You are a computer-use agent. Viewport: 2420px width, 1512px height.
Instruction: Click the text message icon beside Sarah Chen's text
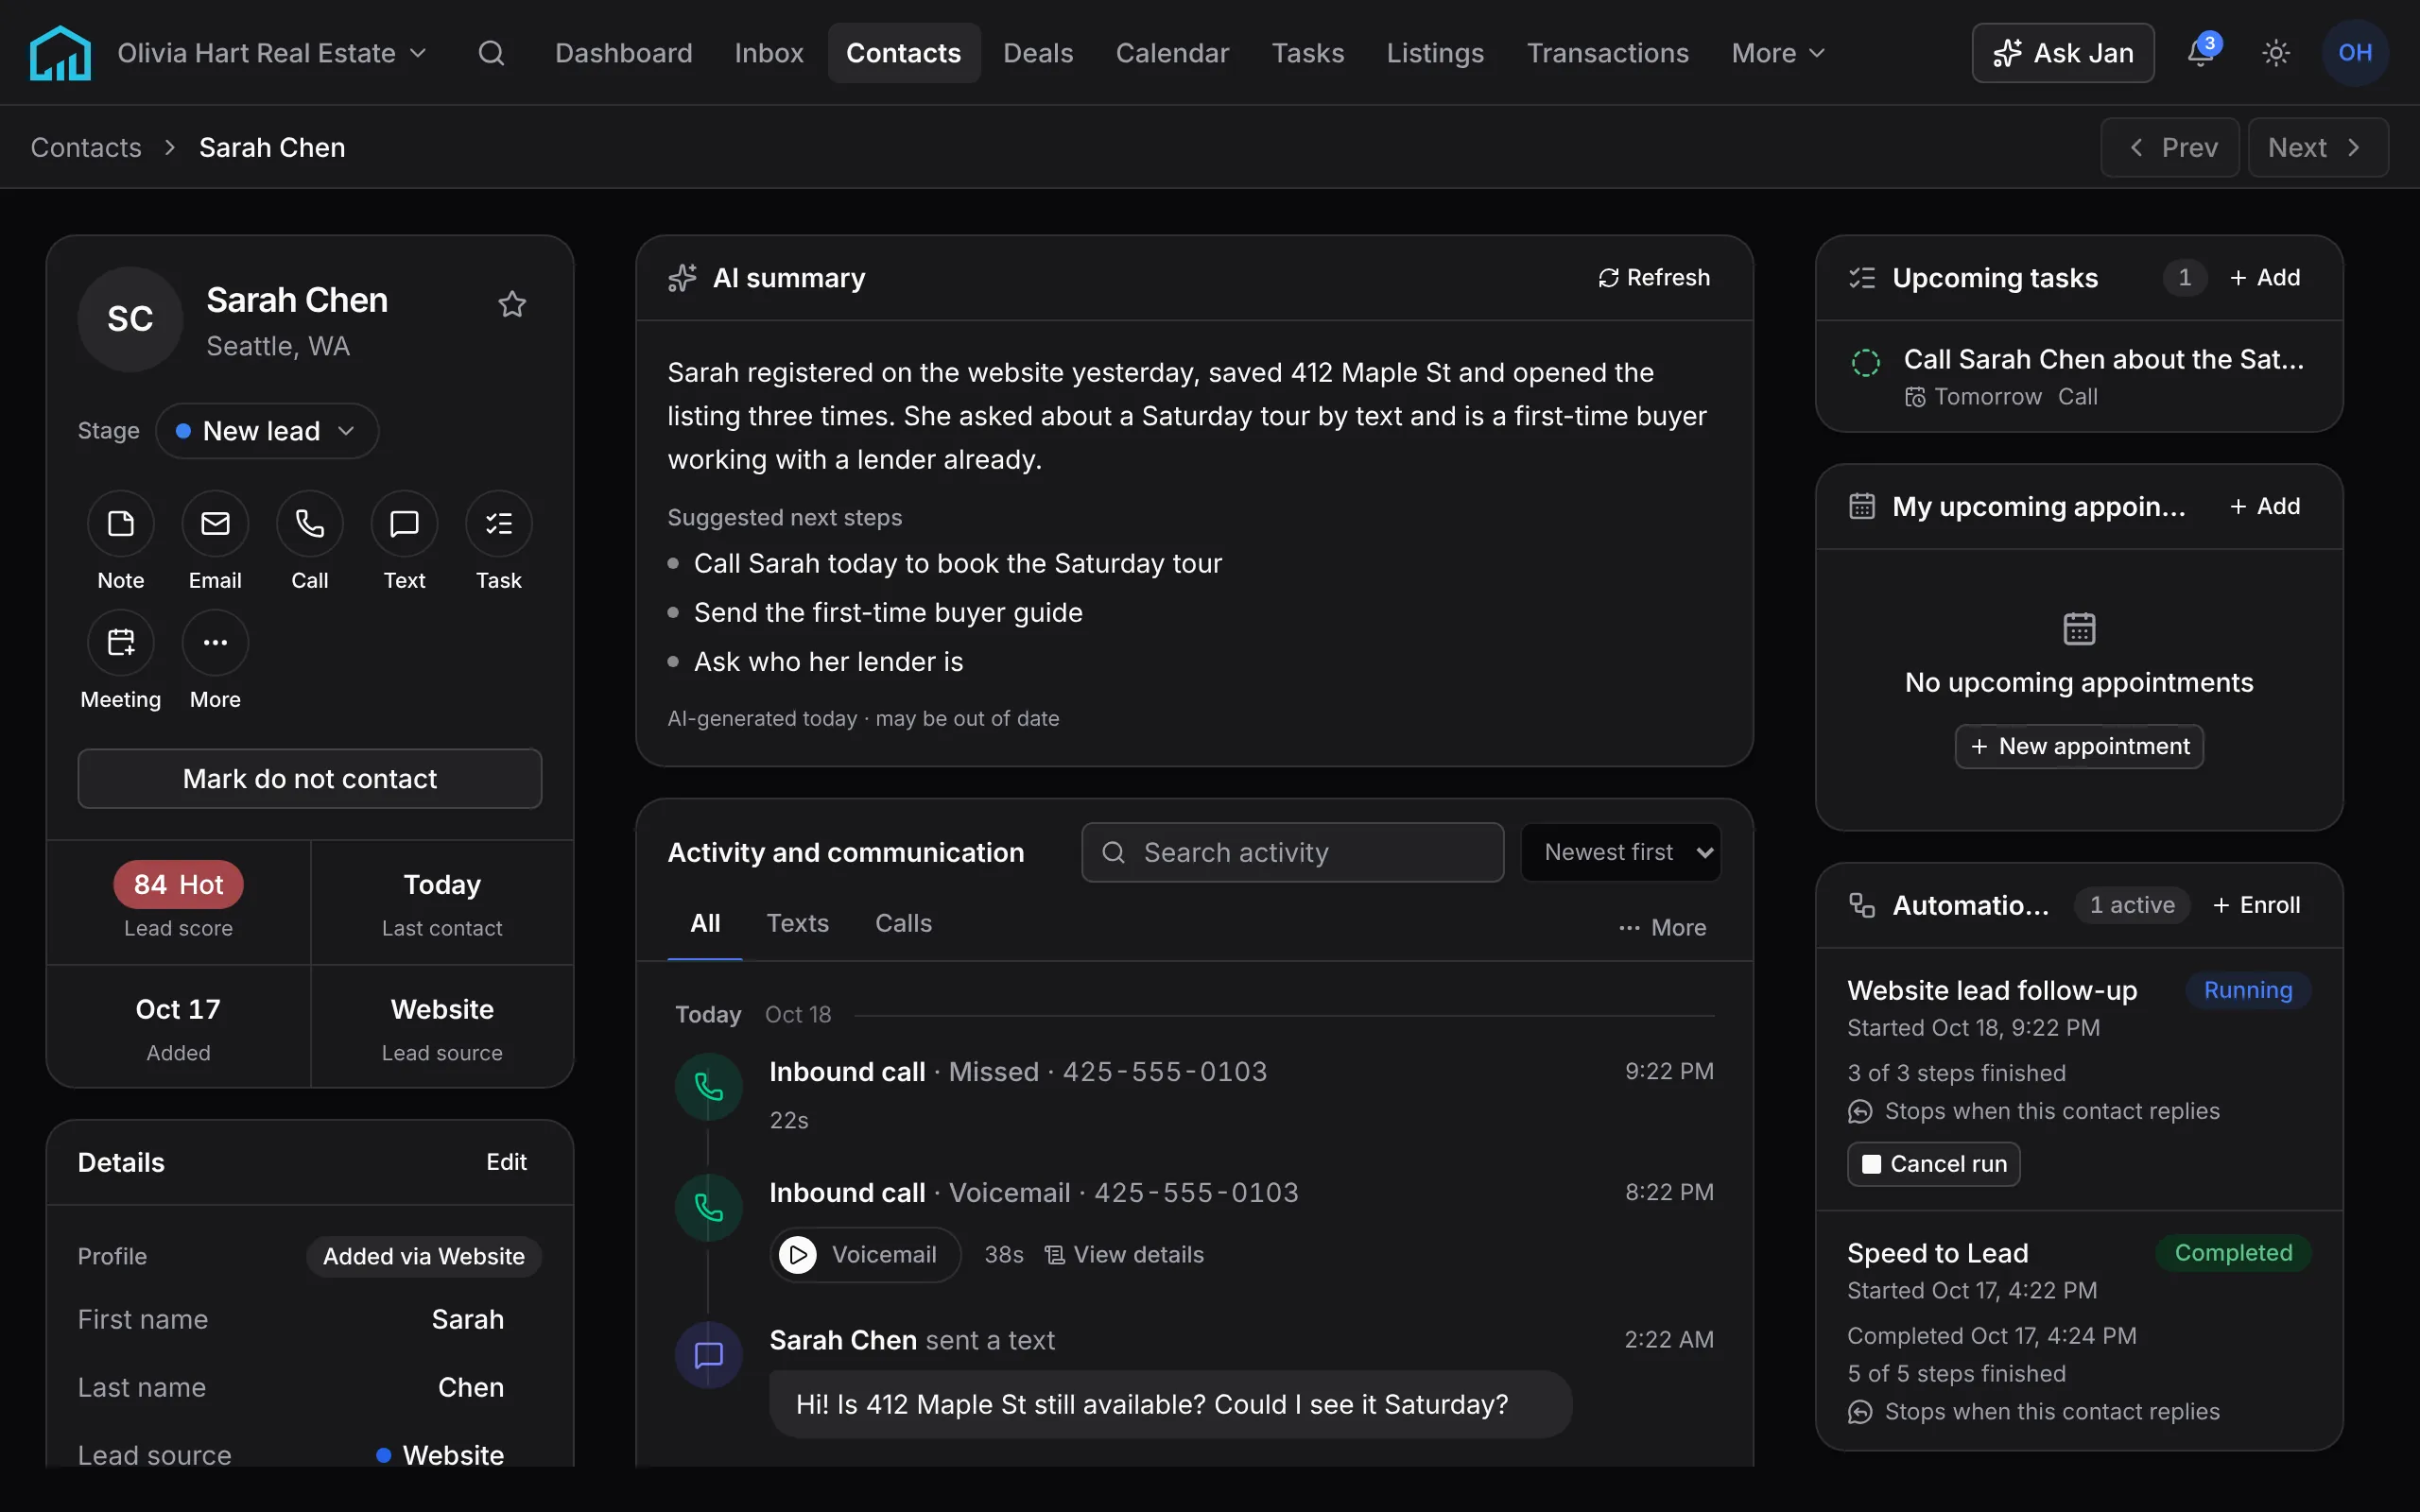(x=709, y=1356)
